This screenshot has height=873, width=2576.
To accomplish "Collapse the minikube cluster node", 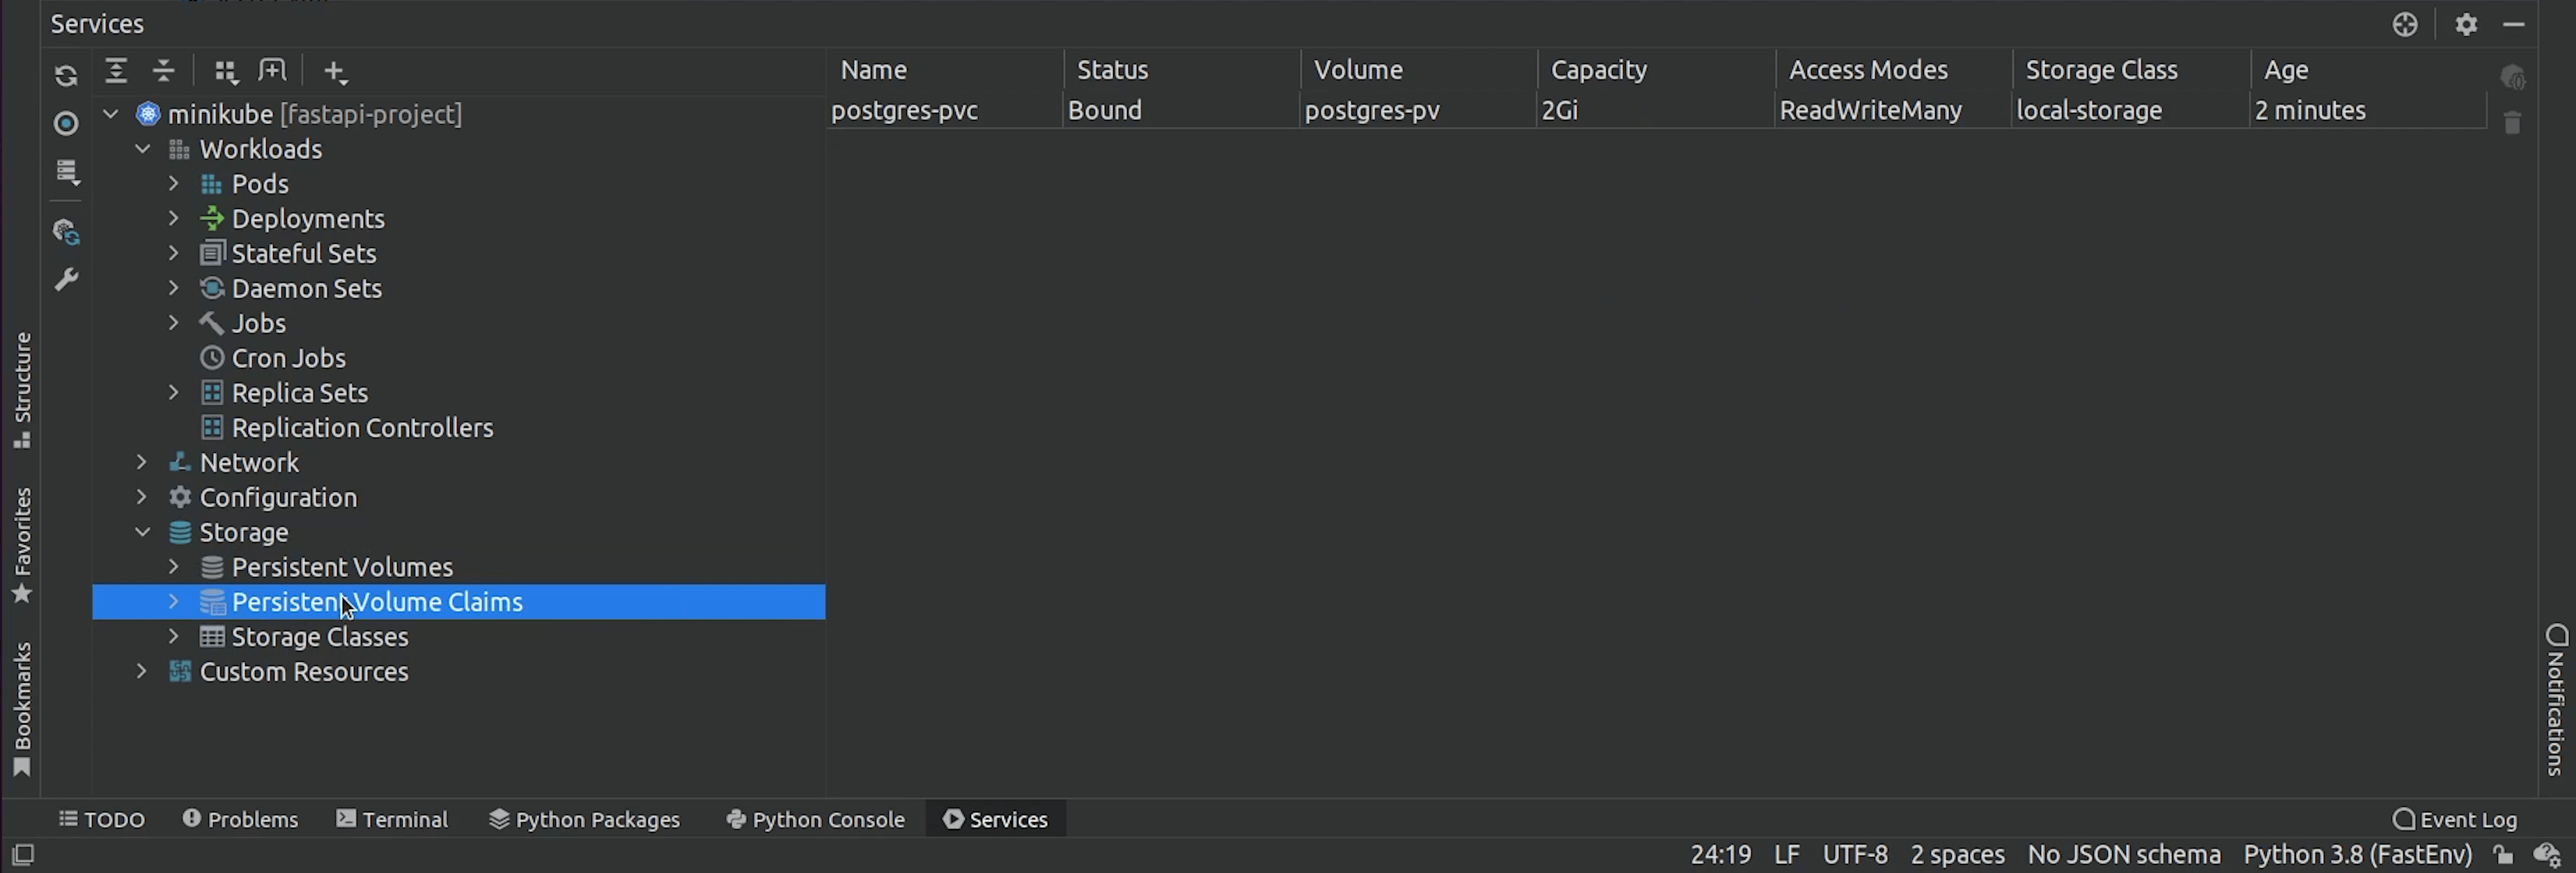I will click(x=111, y=114).
